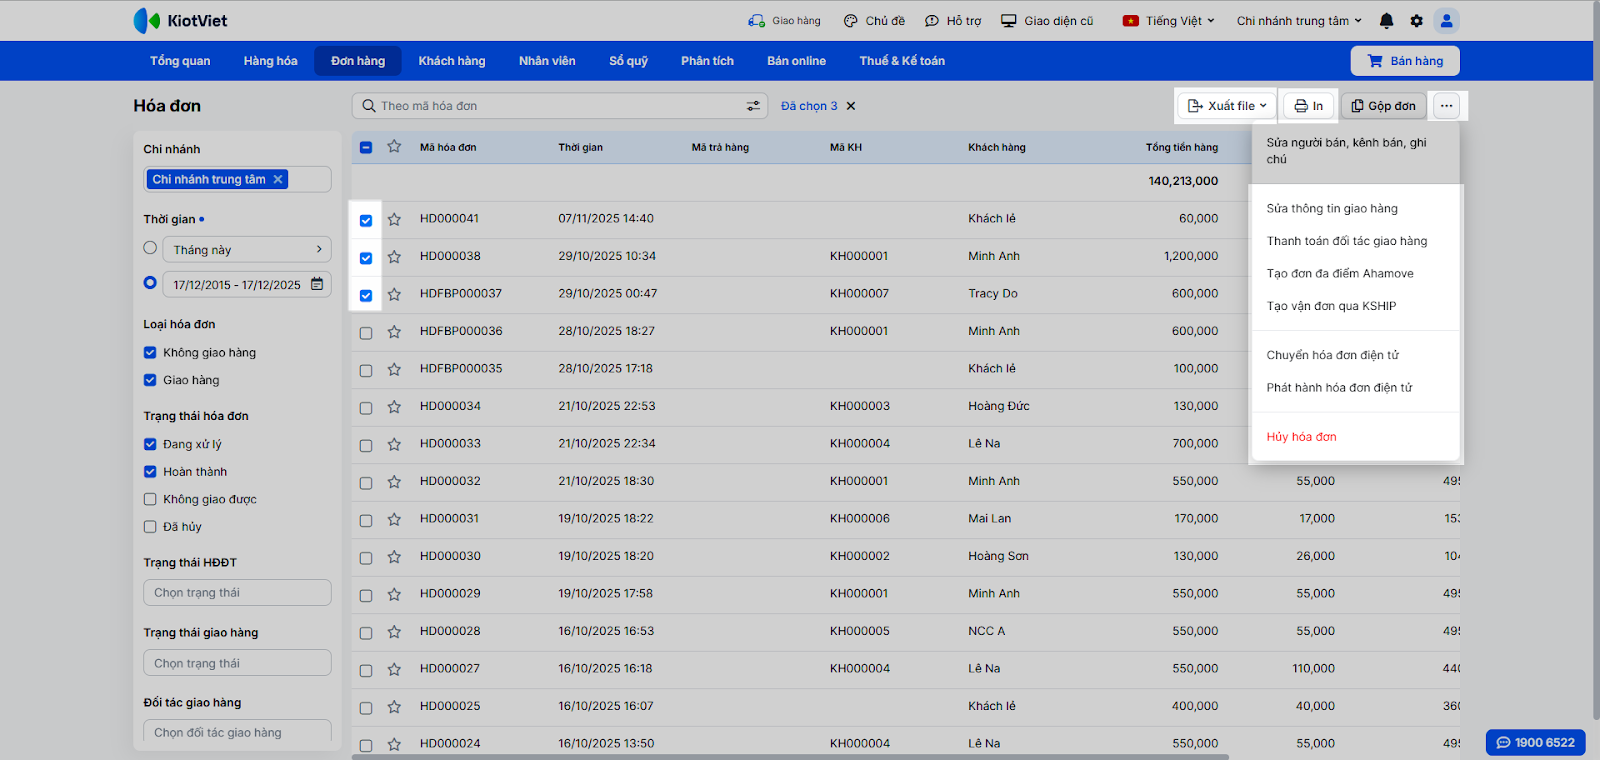
Task: Click the search filter sliders icon
Action: (753, 106)
